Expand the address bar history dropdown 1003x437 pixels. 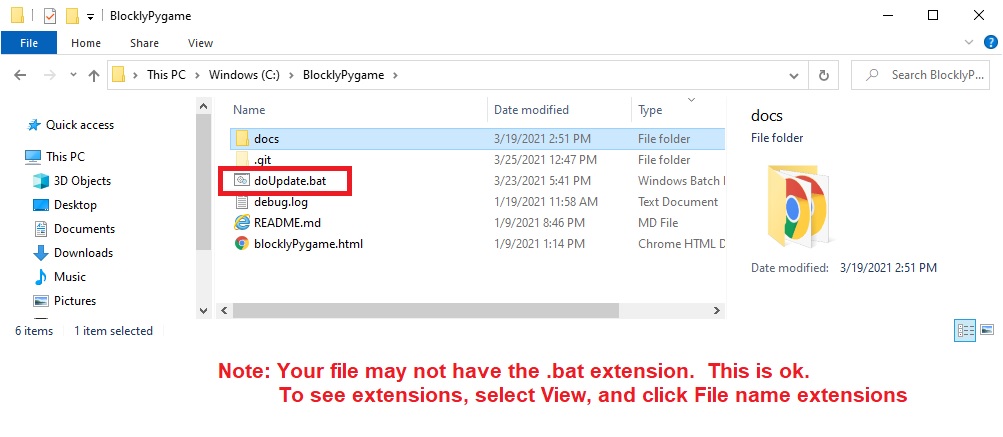coord(794,75)
